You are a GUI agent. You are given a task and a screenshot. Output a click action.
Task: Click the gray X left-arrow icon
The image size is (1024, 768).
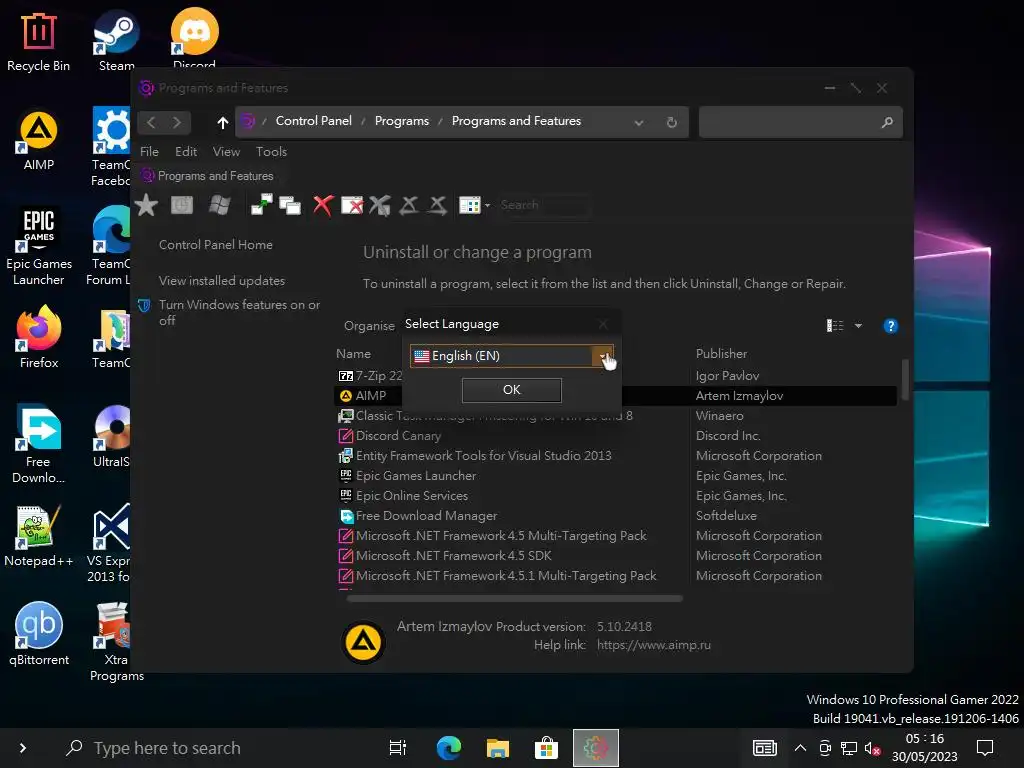pyautogui.click(x=409, y=205)
